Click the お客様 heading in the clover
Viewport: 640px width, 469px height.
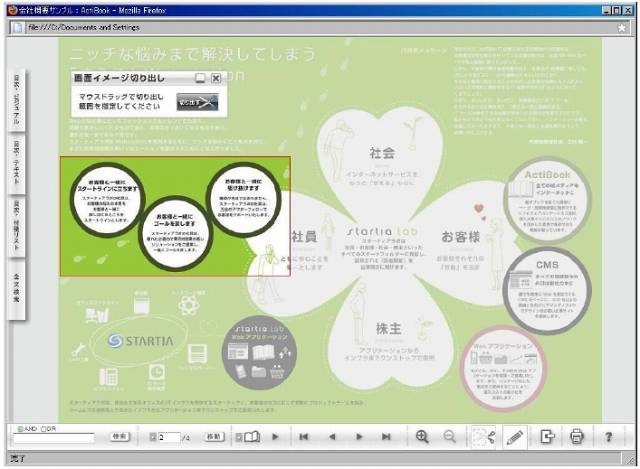[461, 237]
